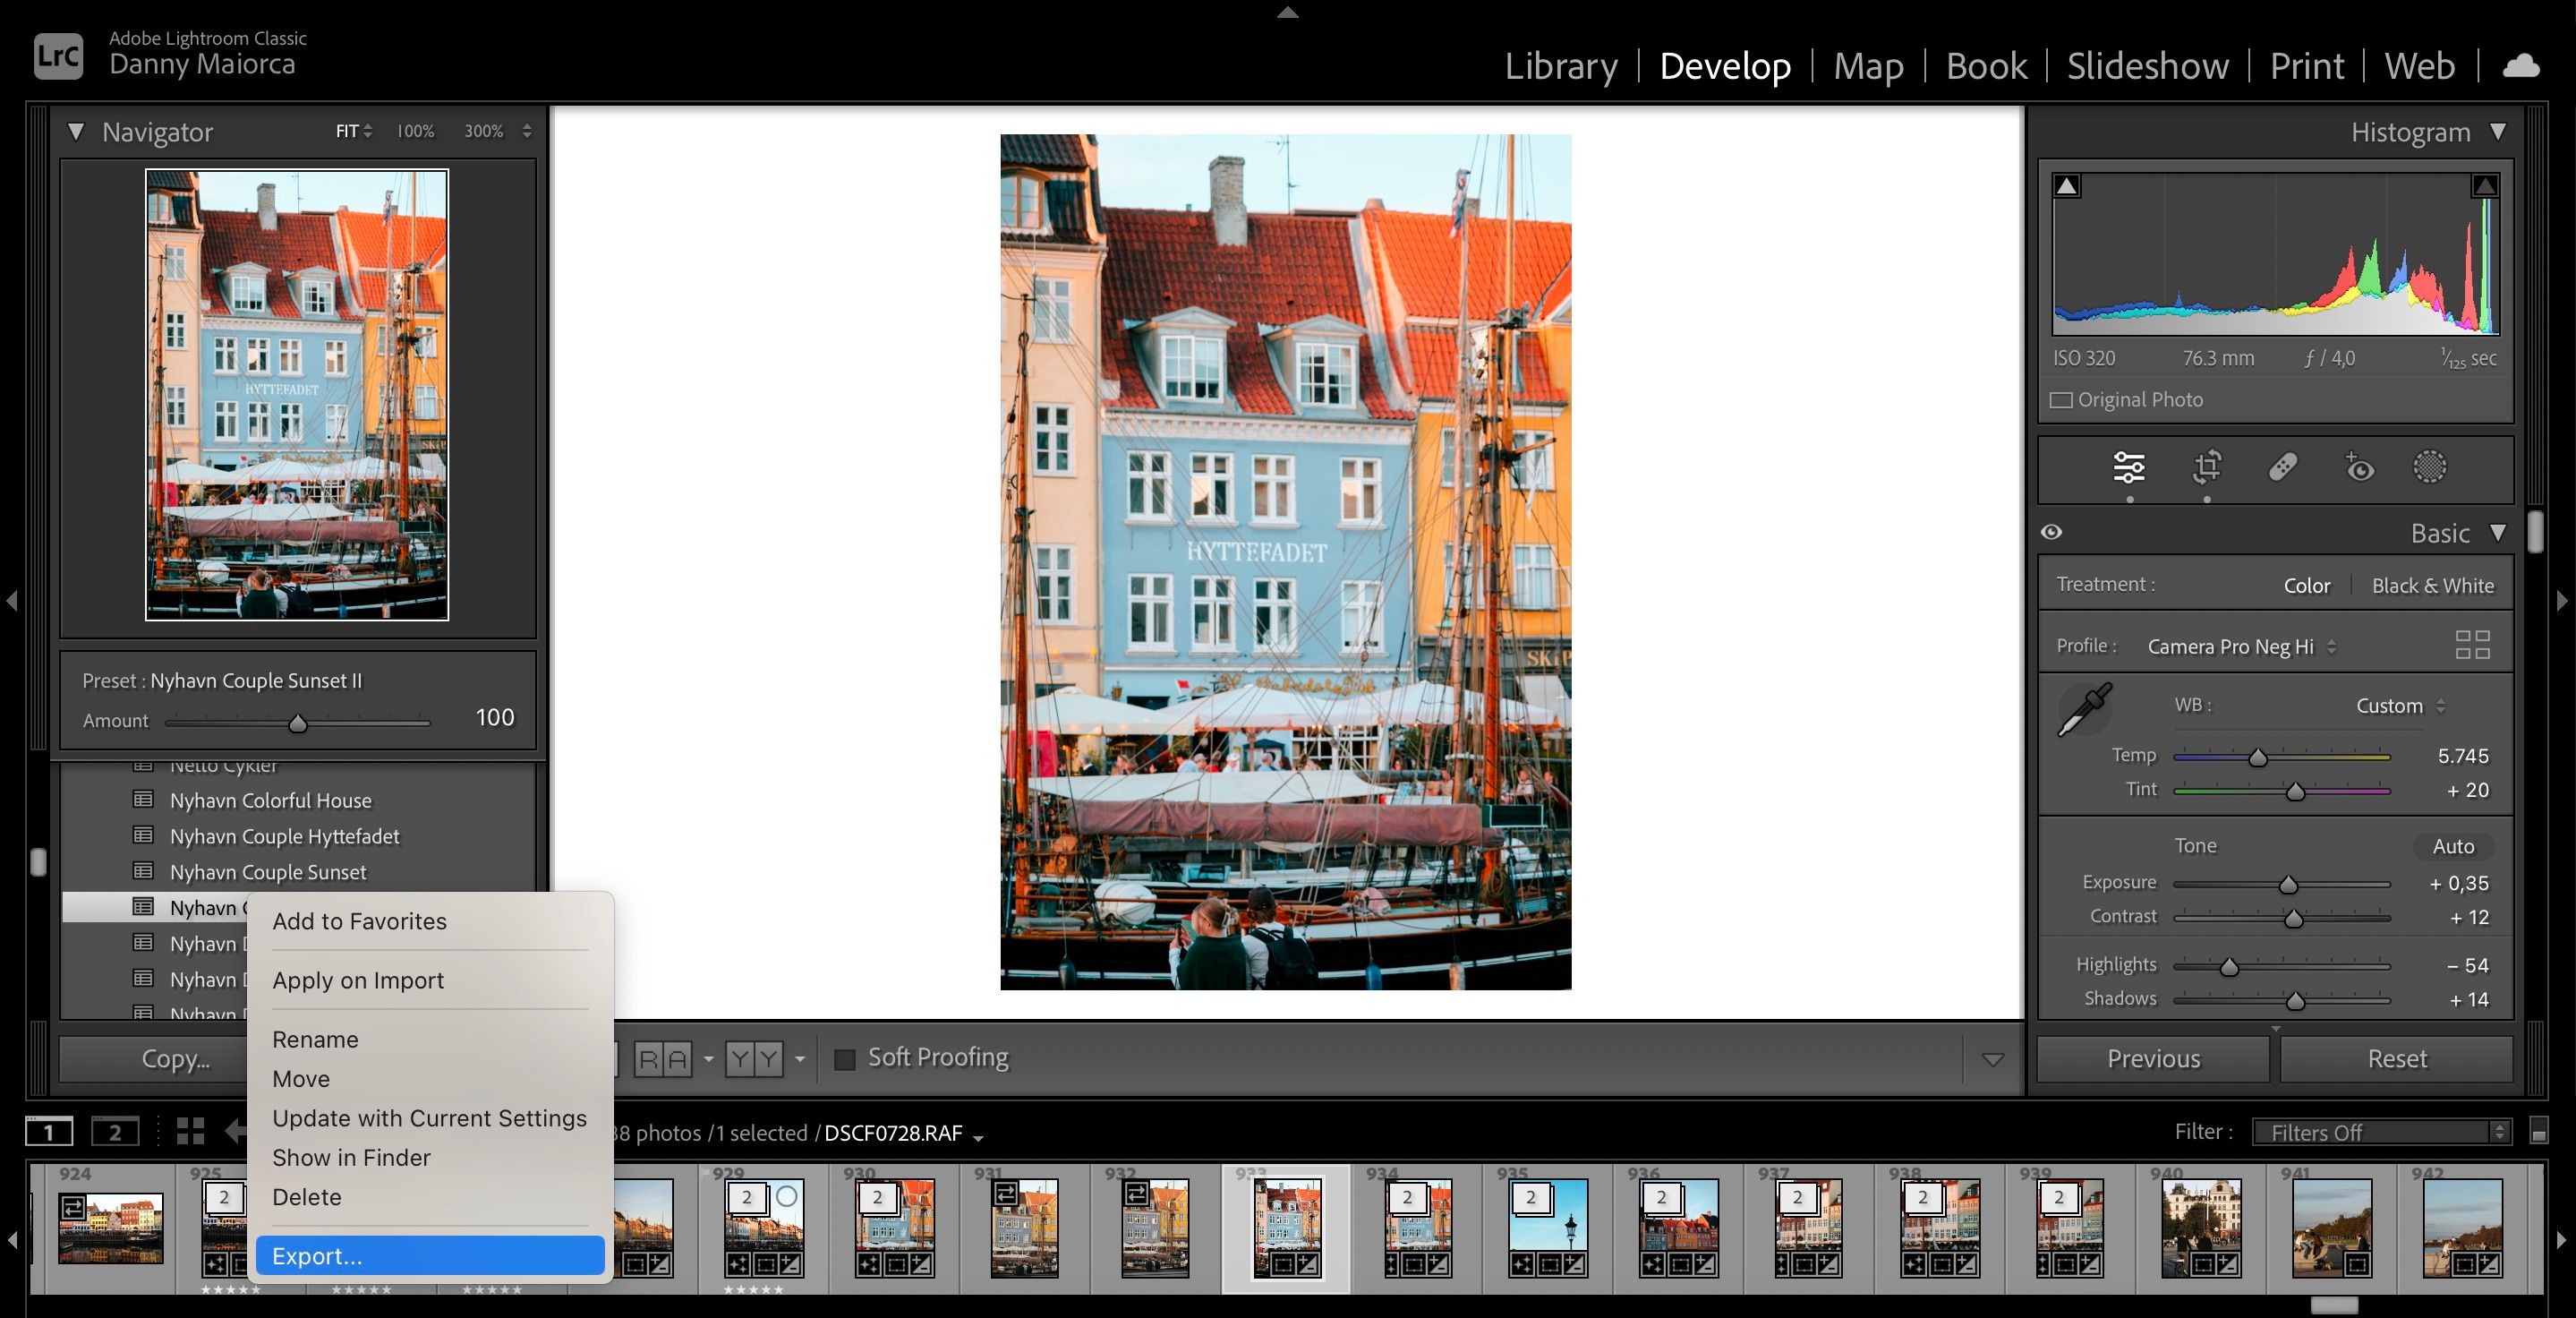Open the Healing tool
The width and height of the screenshot is (2576, 1318).
pyautogui.click(x=2283, y=468)
